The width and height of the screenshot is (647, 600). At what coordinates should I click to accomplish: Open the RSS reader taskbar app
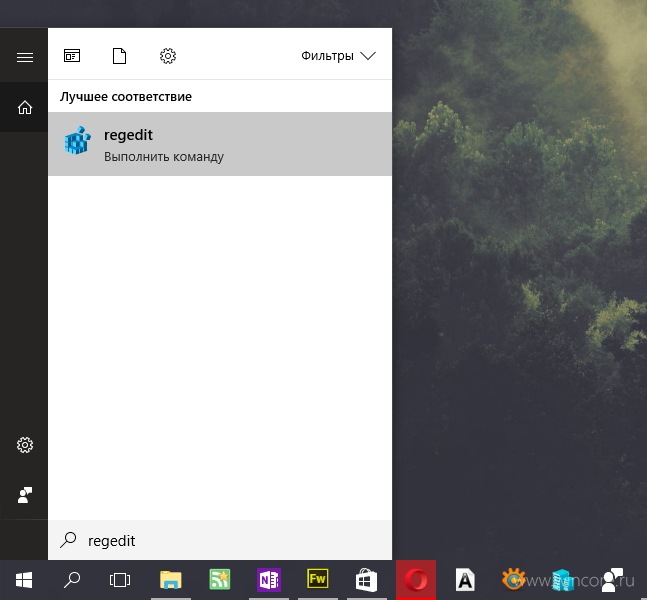pos(220,579)
